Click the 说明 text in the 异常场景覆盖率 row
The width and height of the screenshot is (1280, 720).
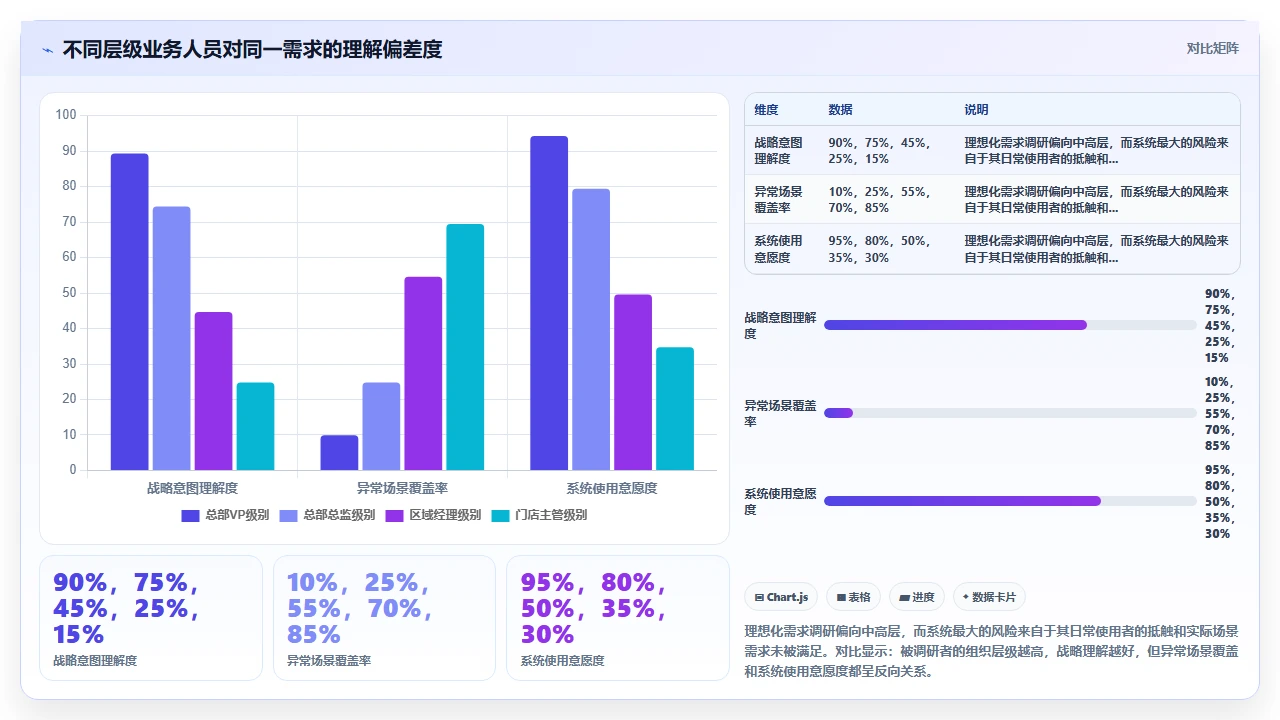click(x=1097, y=200)
